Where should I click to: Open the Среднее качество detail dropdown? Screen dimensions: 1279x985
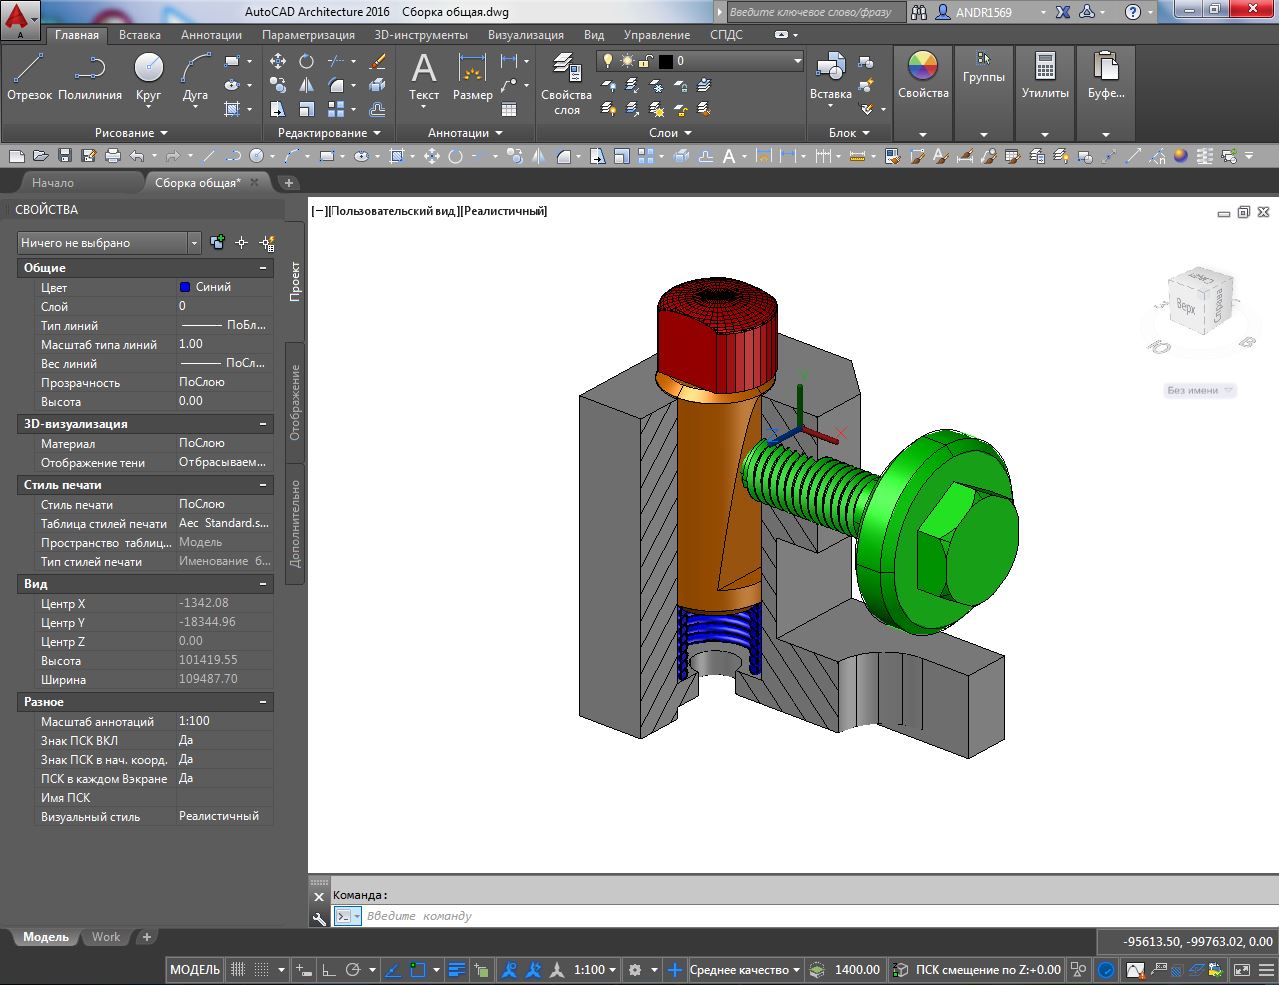click(x=745, y=970)
